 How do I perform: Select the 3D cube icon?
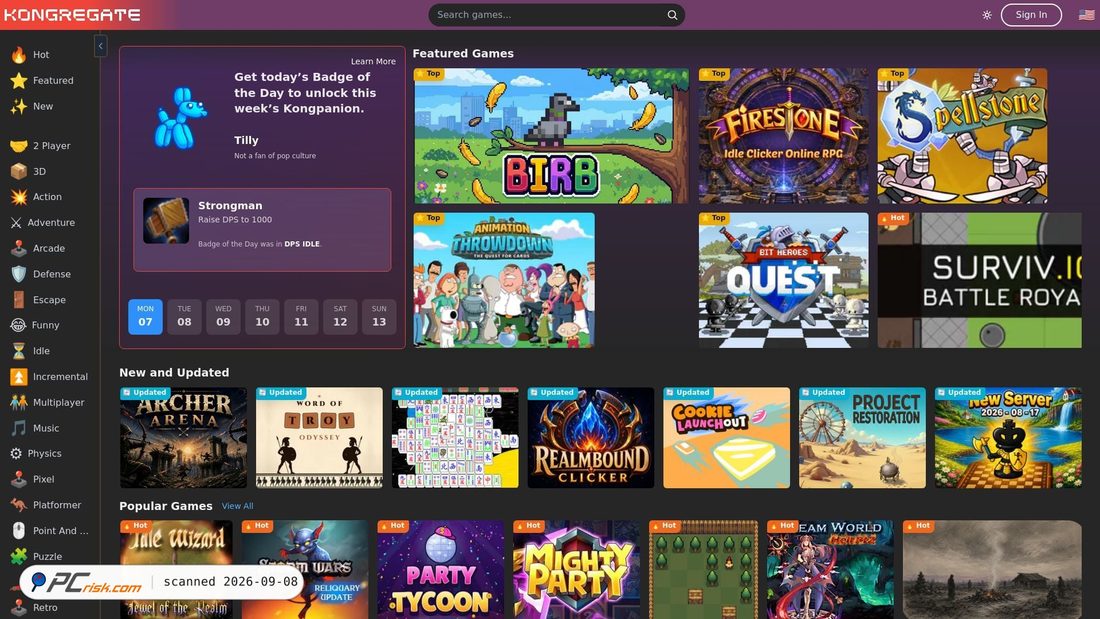19,171
